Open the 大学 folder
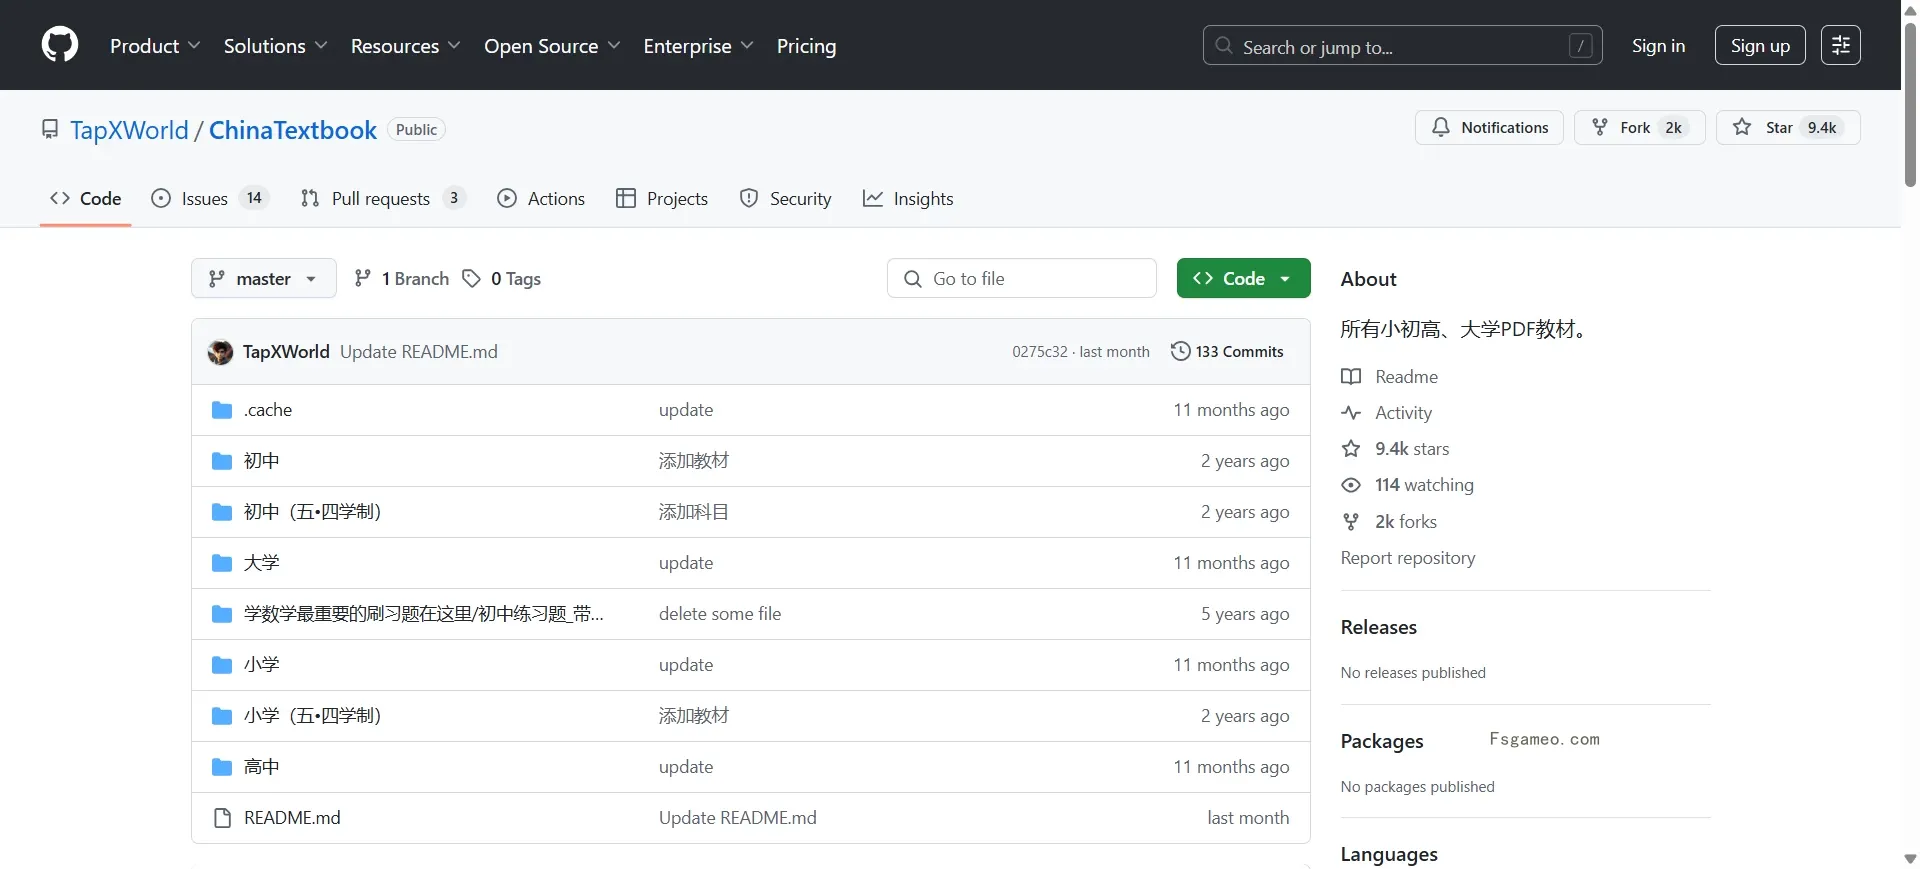The image size is (1920, 869). pyautogui.click(x=262, y=563)
